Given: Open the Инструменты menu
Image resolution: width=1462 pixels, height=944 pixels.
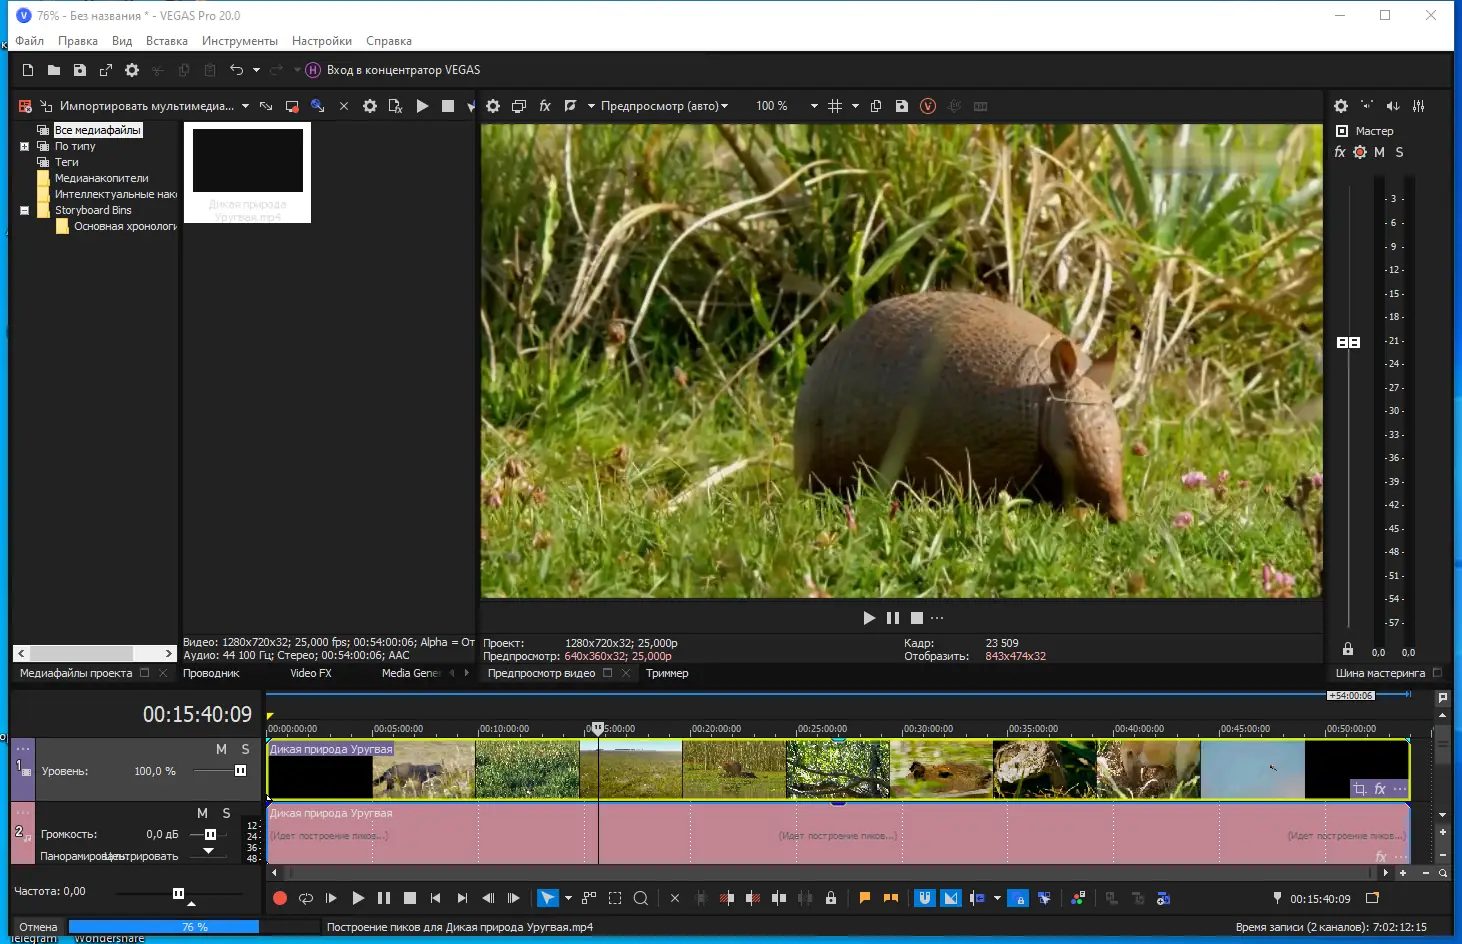Looking at the screenshot, I should tap(239, 41).
